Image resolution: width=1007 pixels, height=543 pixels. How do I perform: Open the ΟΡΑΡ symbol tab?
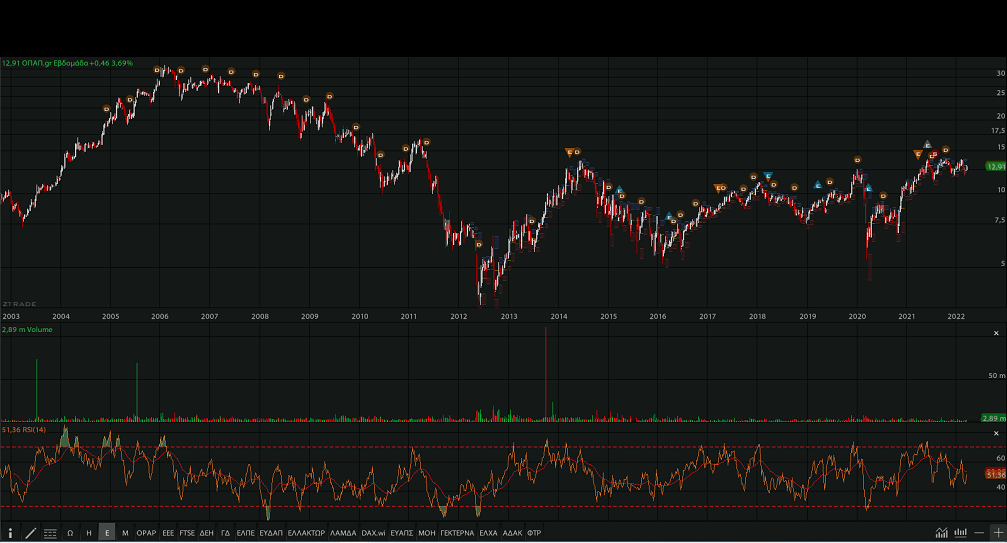coord(147,533)
